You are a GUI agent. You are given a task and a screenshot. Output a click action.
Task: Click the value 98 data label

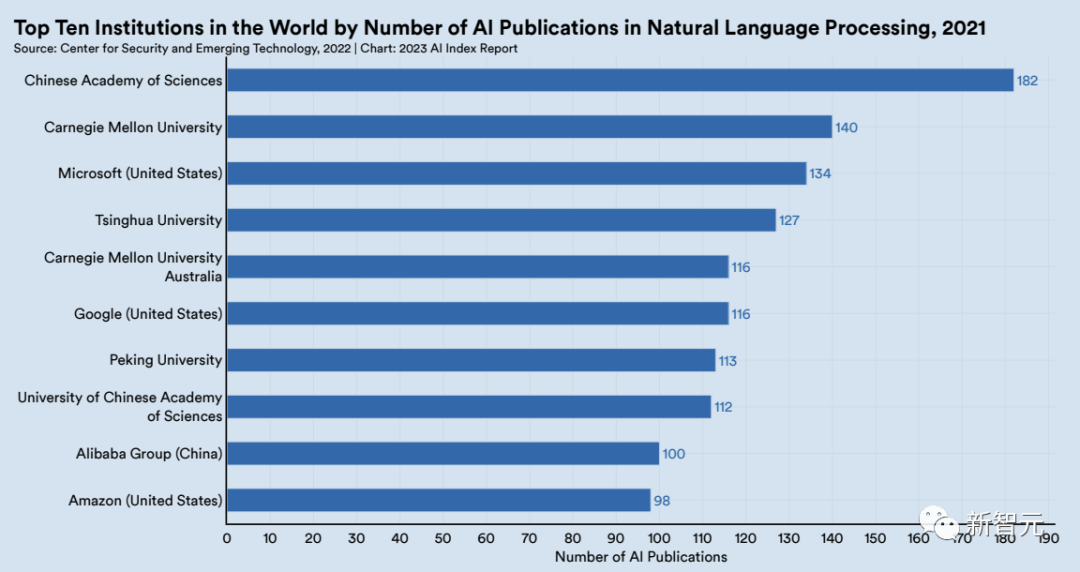coord(662,501)
